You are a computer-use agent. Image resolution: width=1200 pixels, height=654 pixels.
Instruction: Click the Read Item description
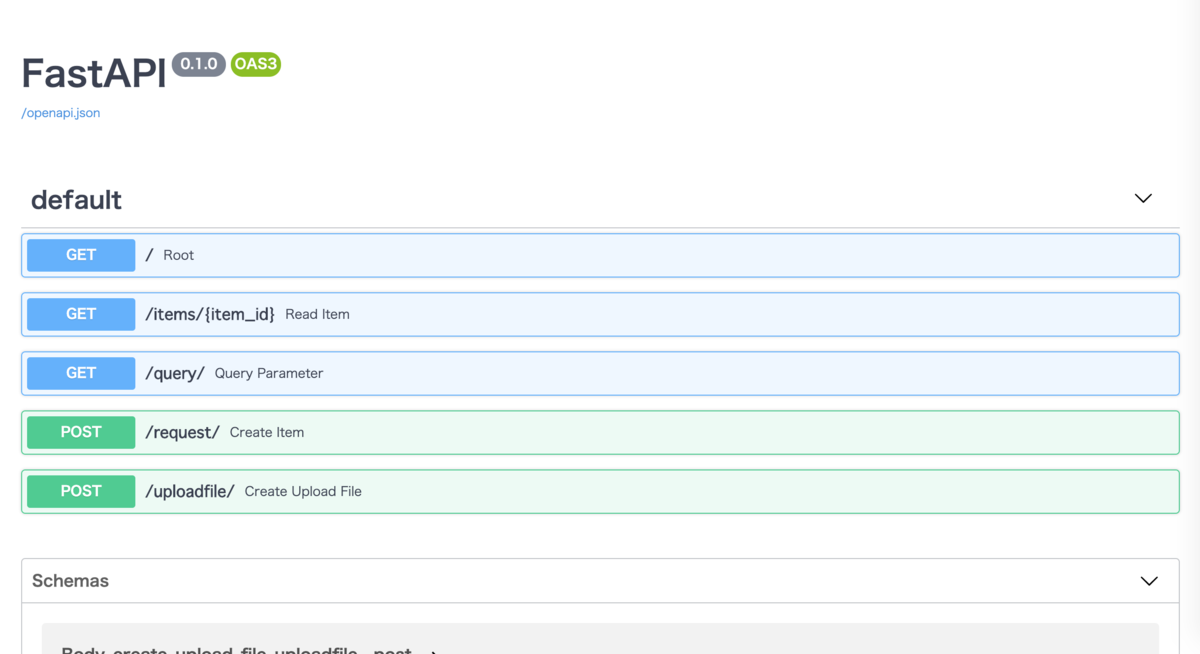(x=317, y=314)
